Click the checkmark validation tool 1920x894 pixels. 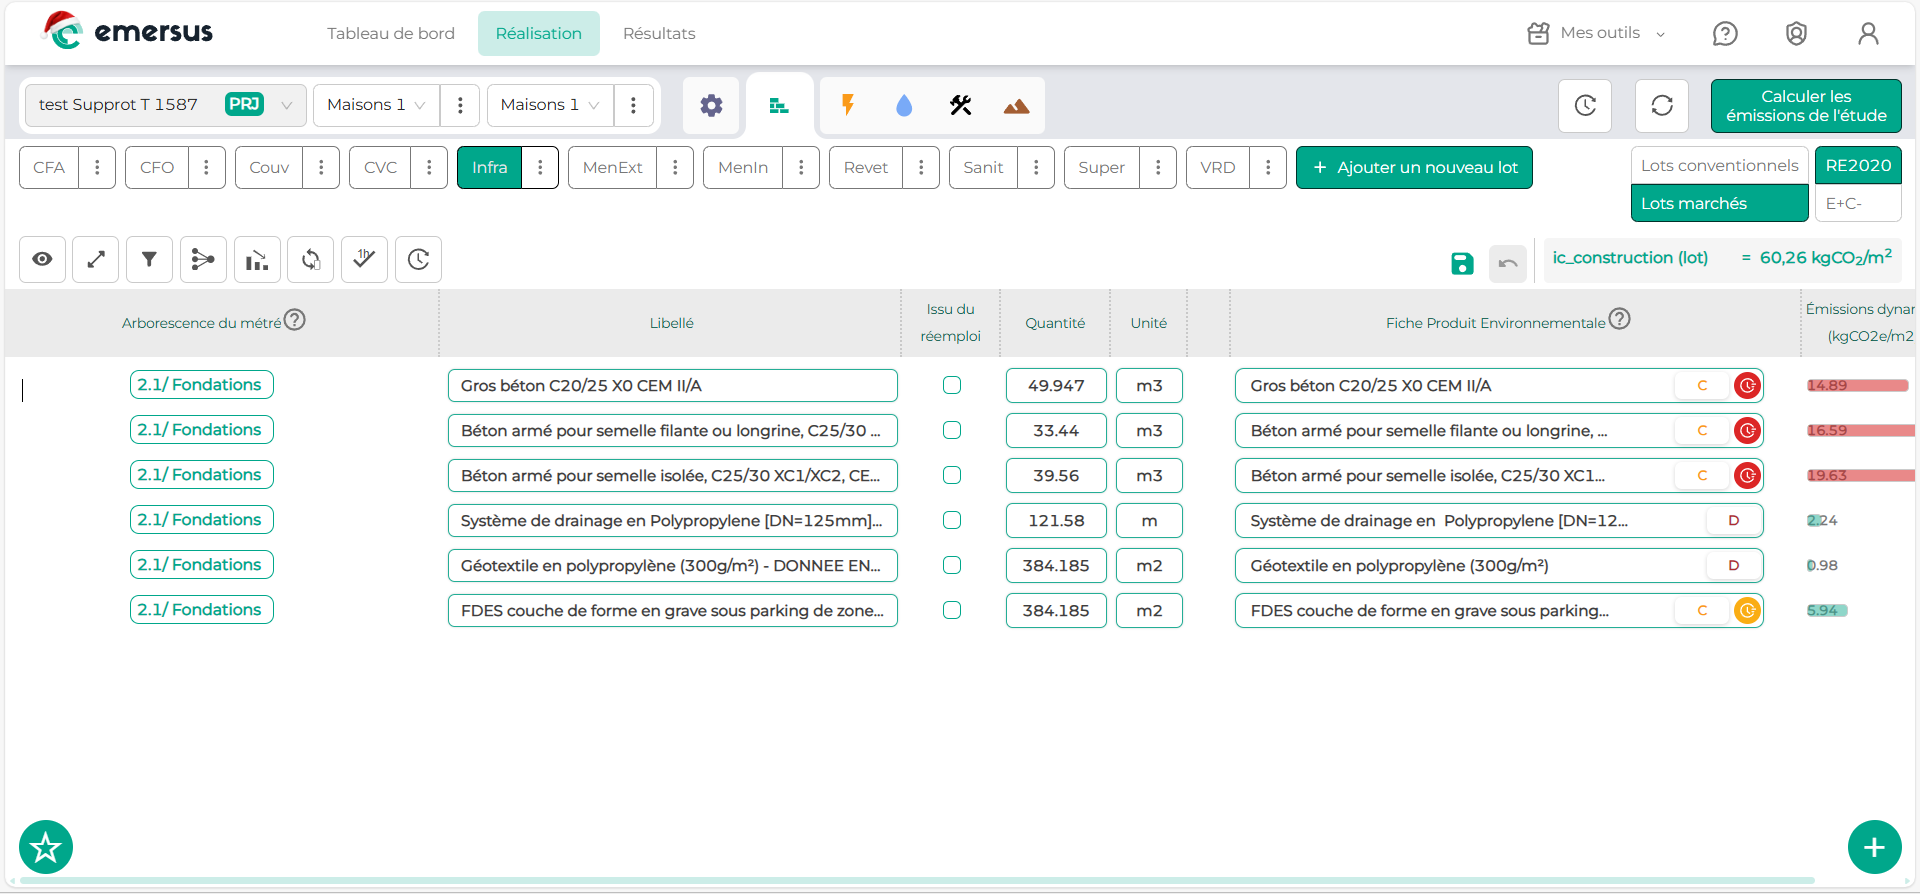tap(364, 259)
